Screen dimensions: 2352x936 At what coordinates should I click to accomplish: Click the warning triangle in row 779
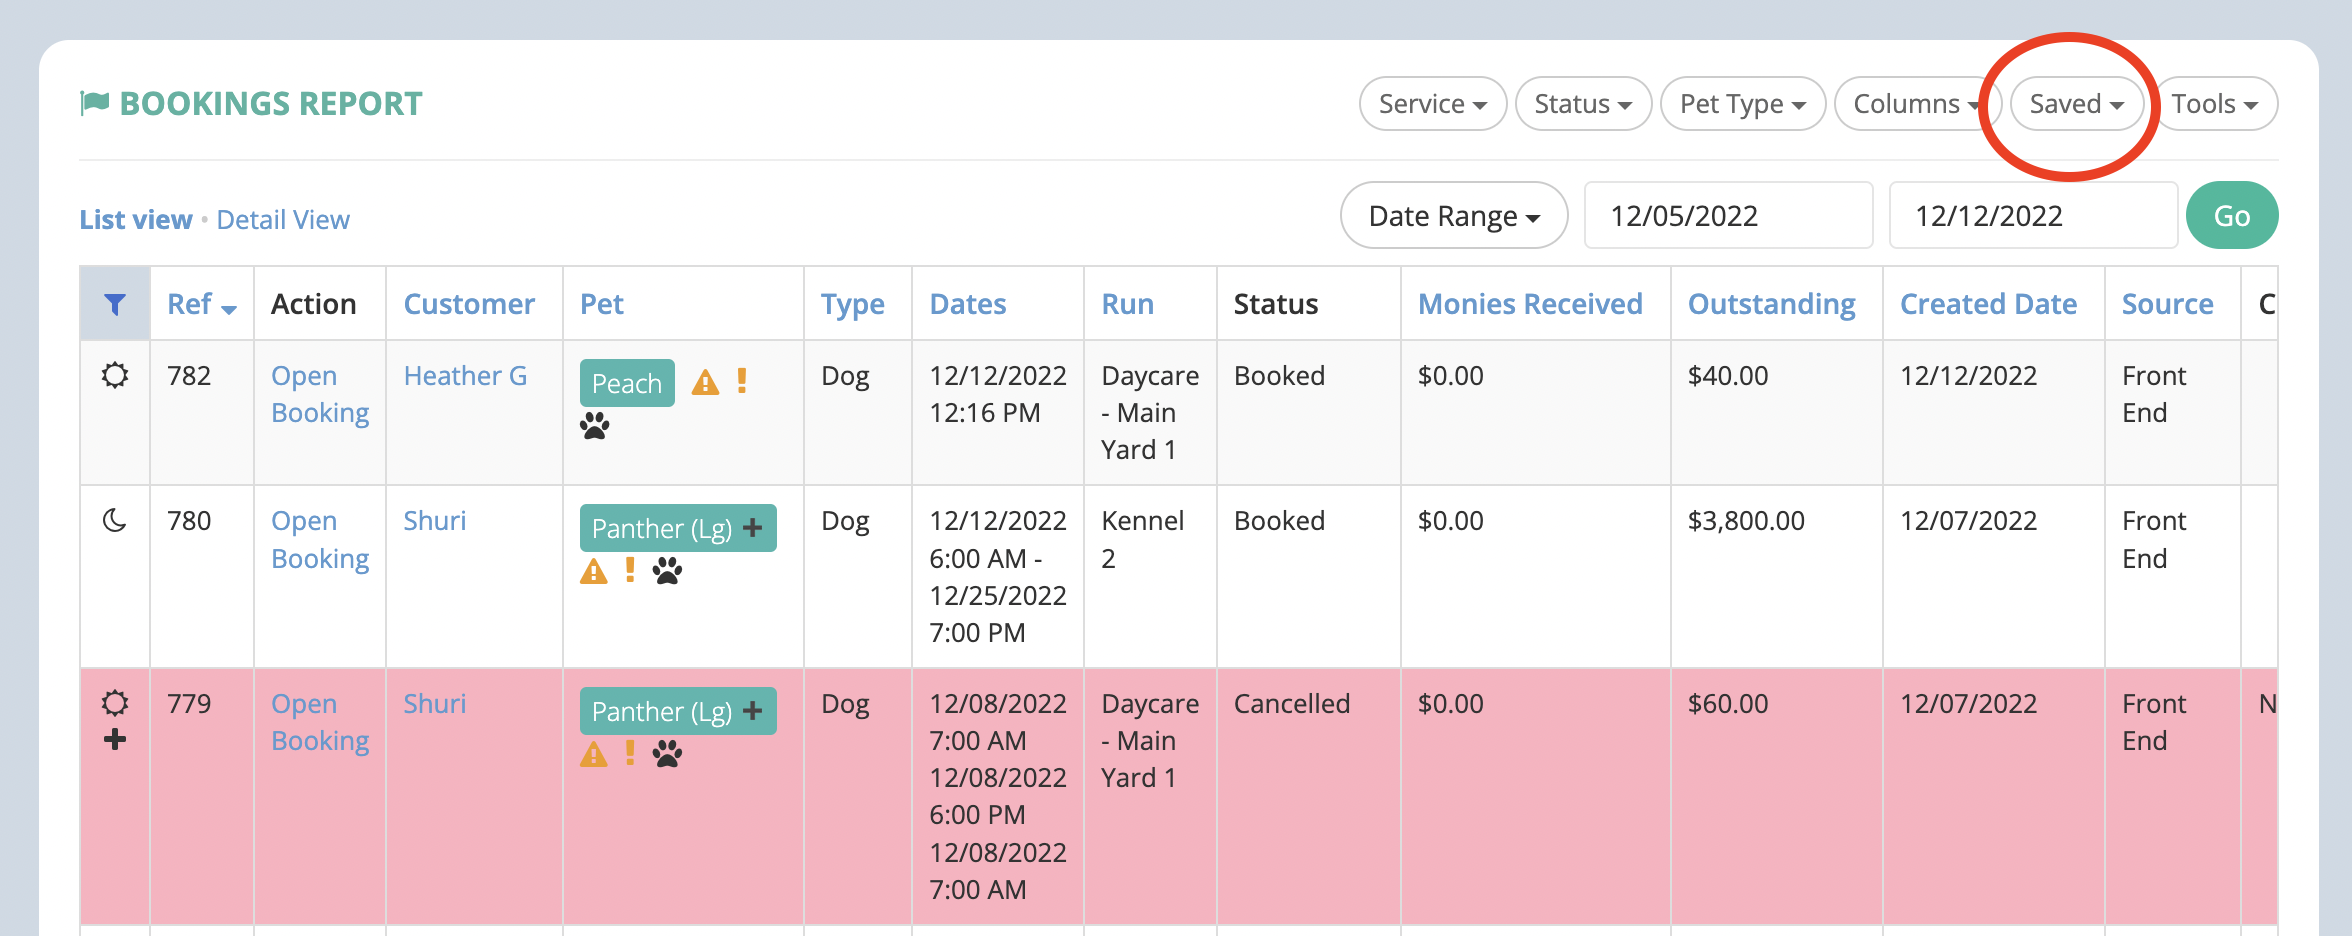coord(594,754)
